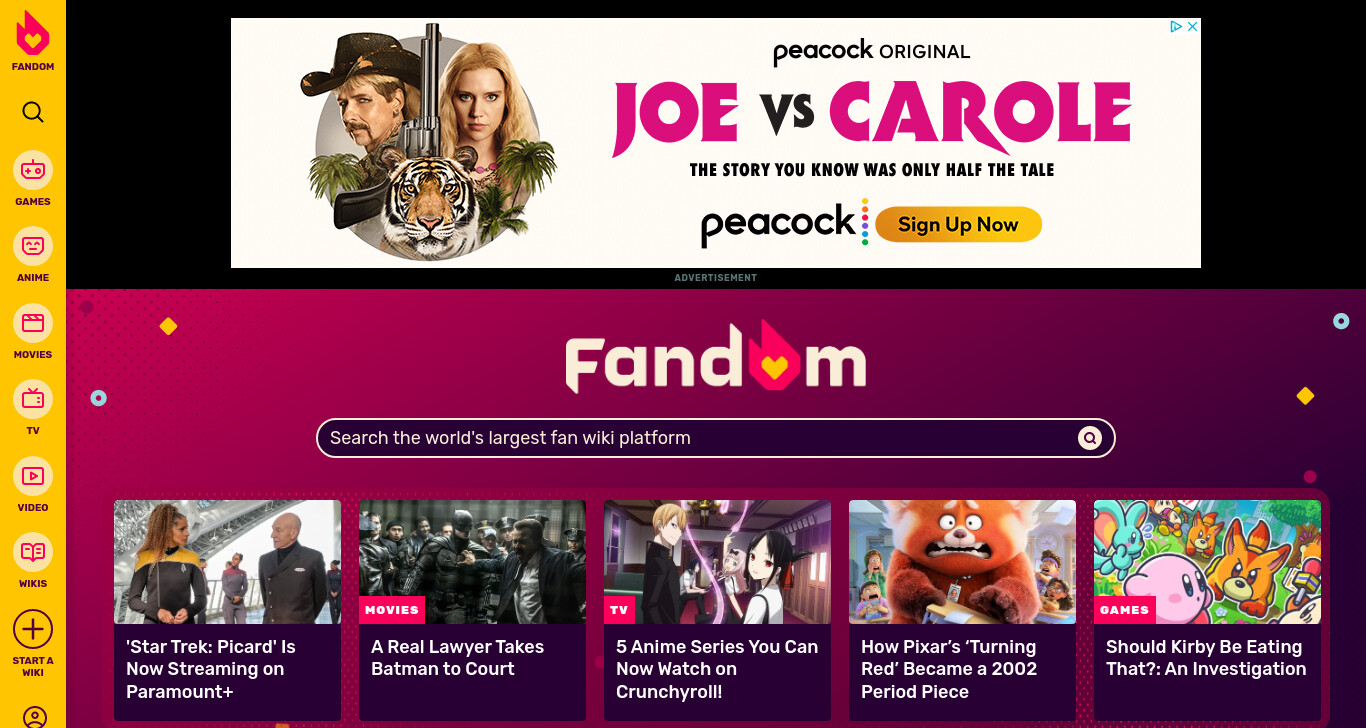Go to the TV icon
Viewport: 1366px width, 728px height.
(x=33, y=399)
